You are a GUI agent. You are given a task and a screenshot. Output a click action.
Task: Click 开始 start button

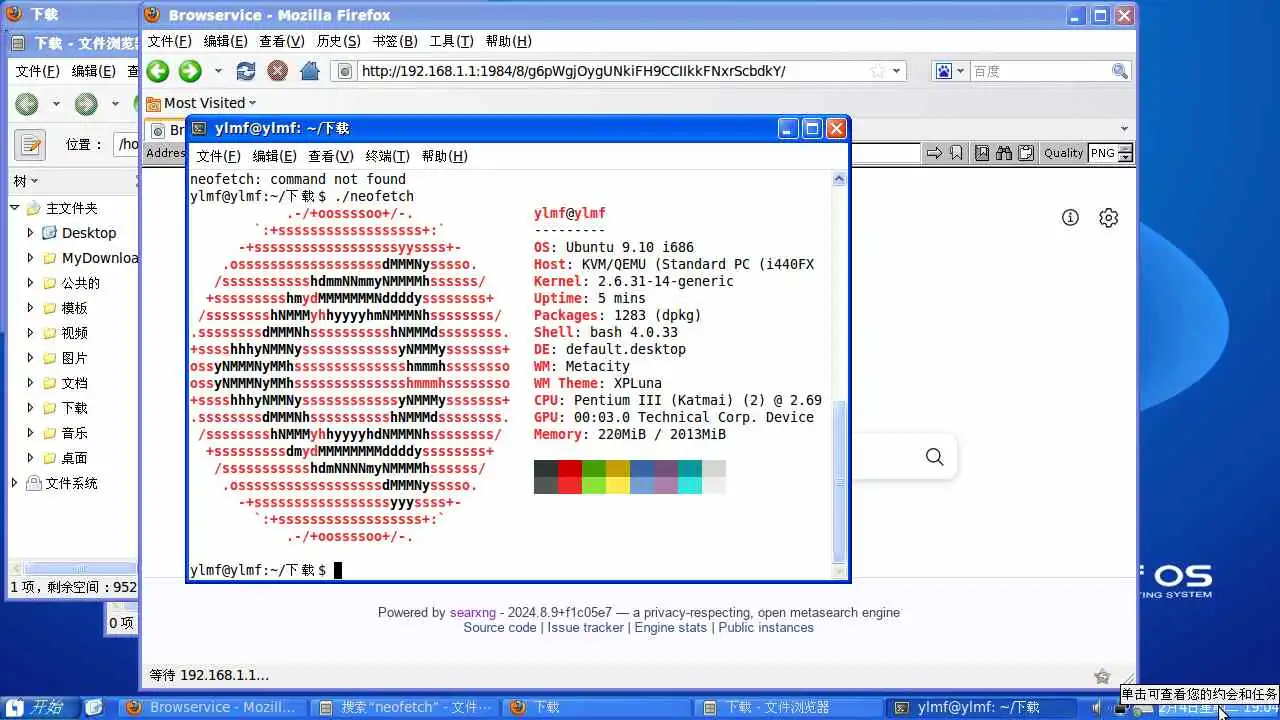(x=38, y=707)
